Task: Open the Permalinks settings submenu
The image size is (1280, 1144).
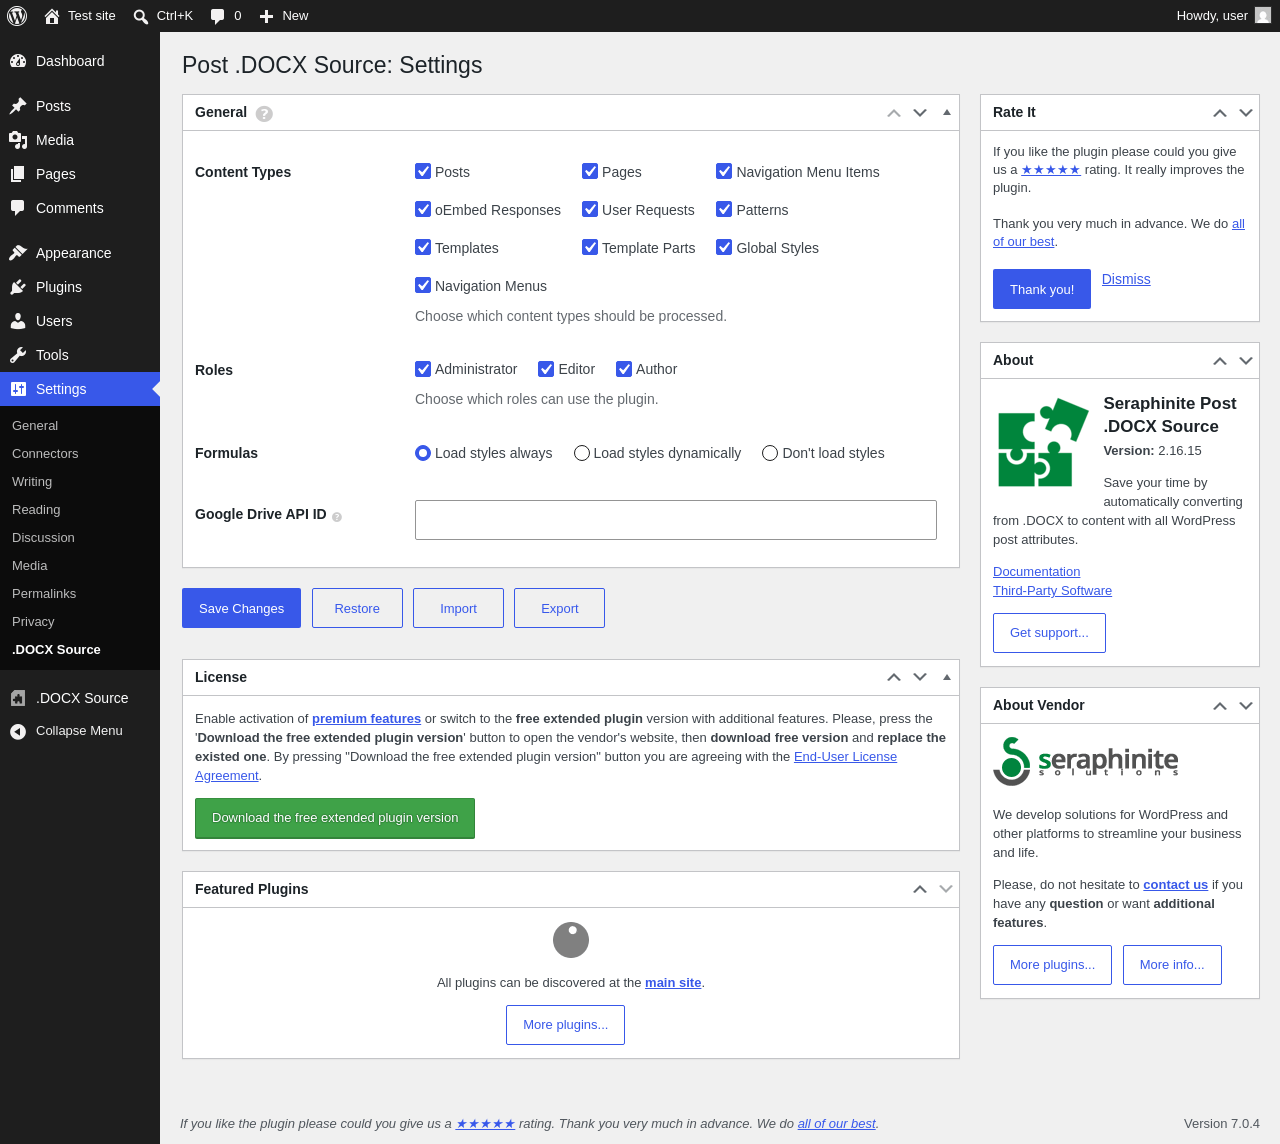Action: [x=44, y=594]
